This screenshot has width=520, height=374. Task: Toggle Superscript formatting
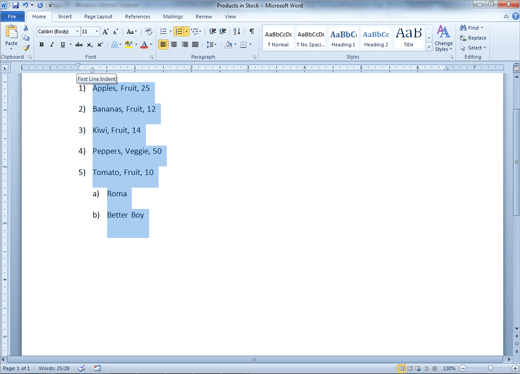coord(100,45)
